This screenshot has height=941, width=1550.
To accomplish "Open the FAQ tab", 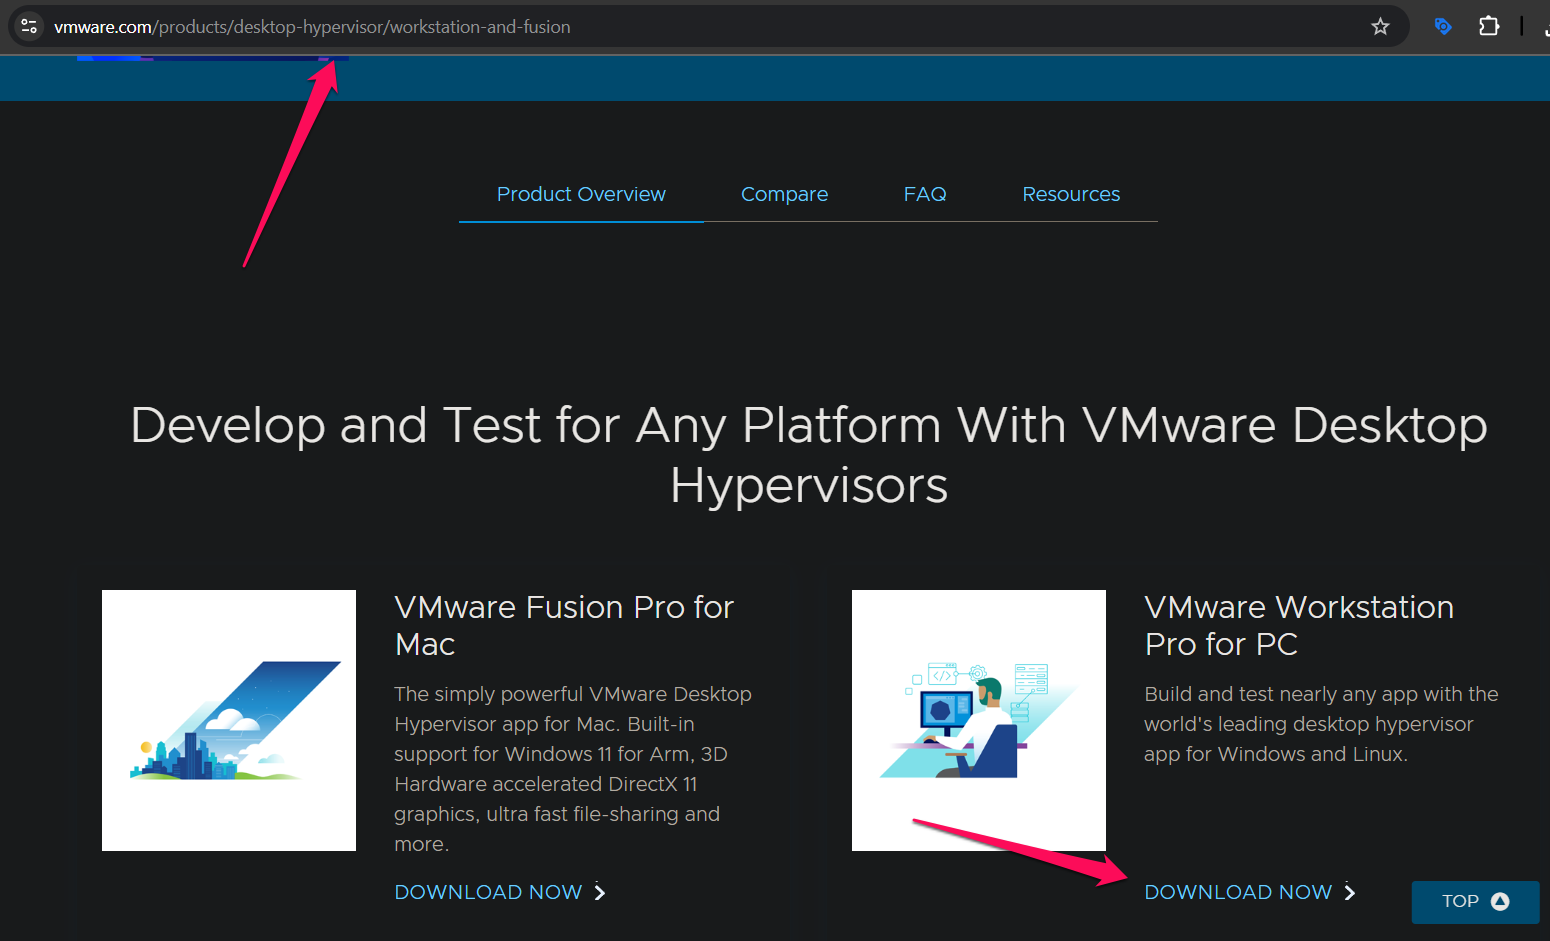I will pos(925,194).
